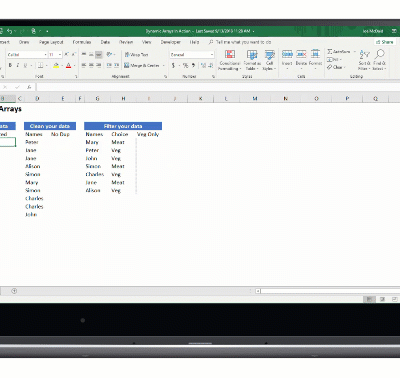Open the AutoSum dropdown arrow

[x=355, y=52]
